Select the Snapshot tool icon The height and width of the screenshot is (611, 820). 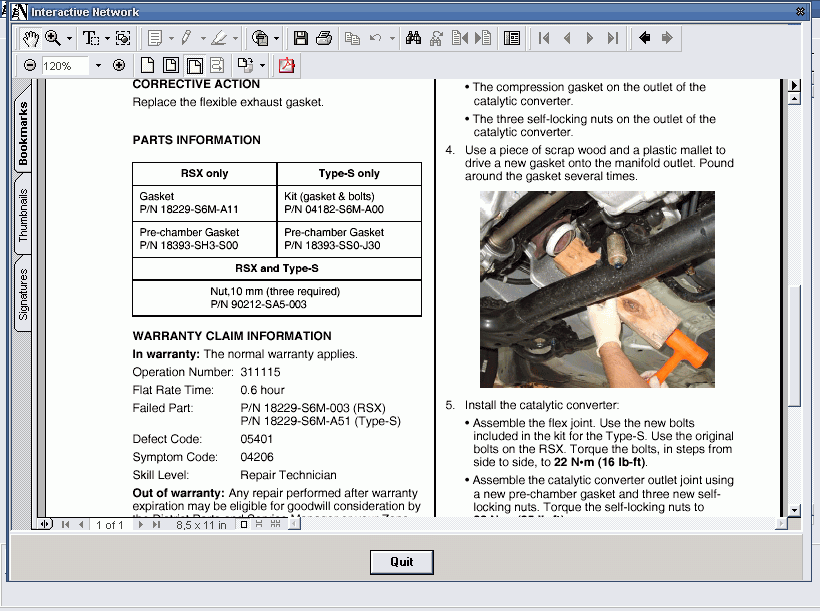coord(123,38)
